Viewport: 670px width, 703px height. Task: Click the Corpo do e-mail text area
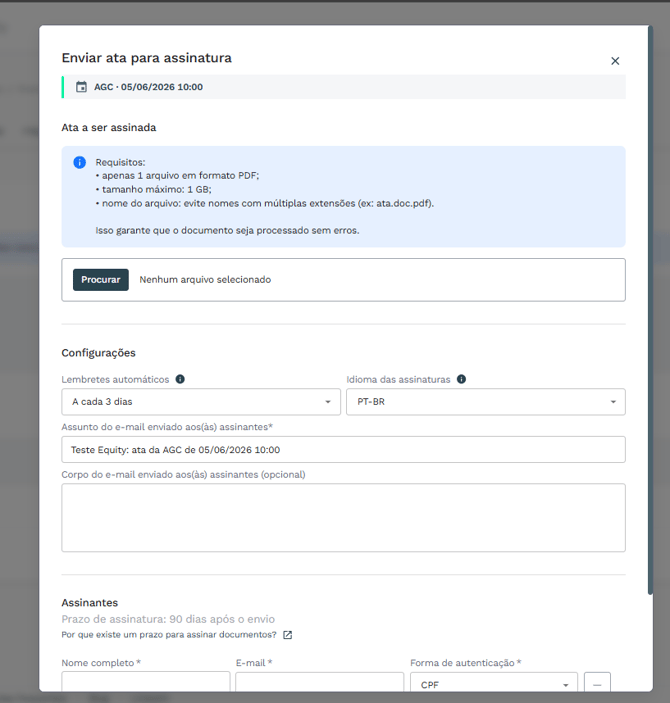(344, 518)
